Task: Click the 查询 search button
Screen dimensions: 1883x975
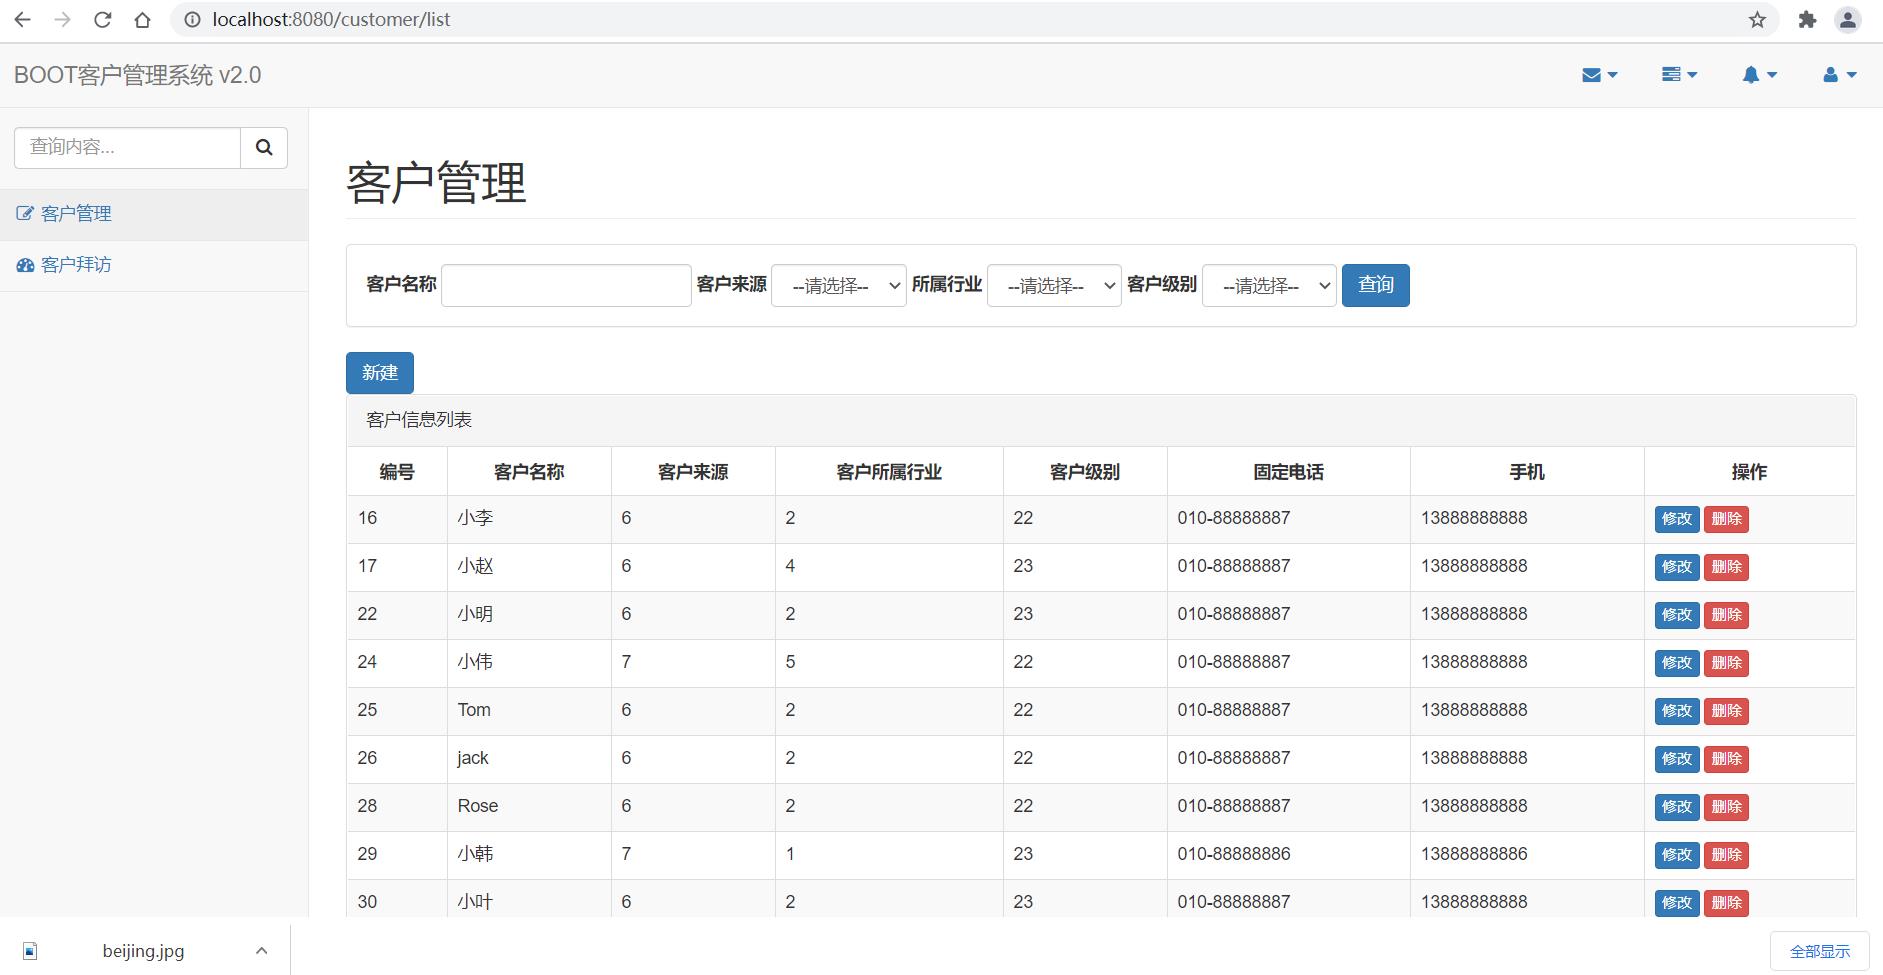Action: click(x=1376, y=285)
